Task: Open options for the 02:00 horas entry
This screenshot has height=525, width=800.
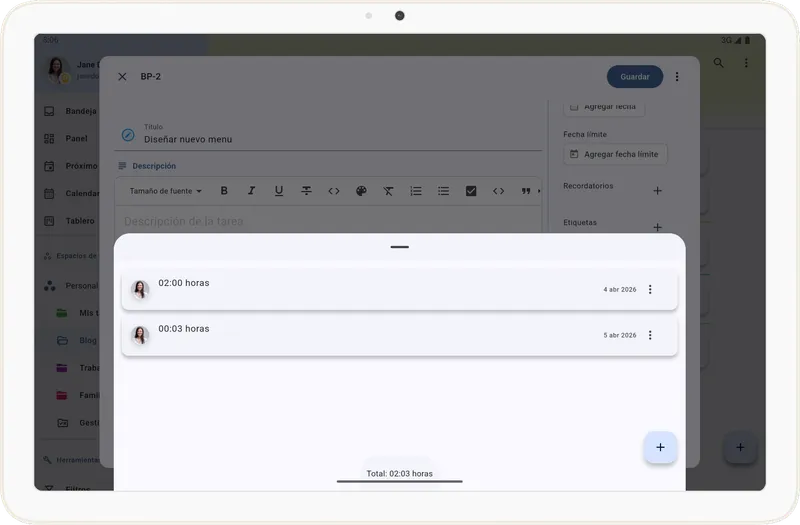Action: pyautogui.click(x=650, y=289)
